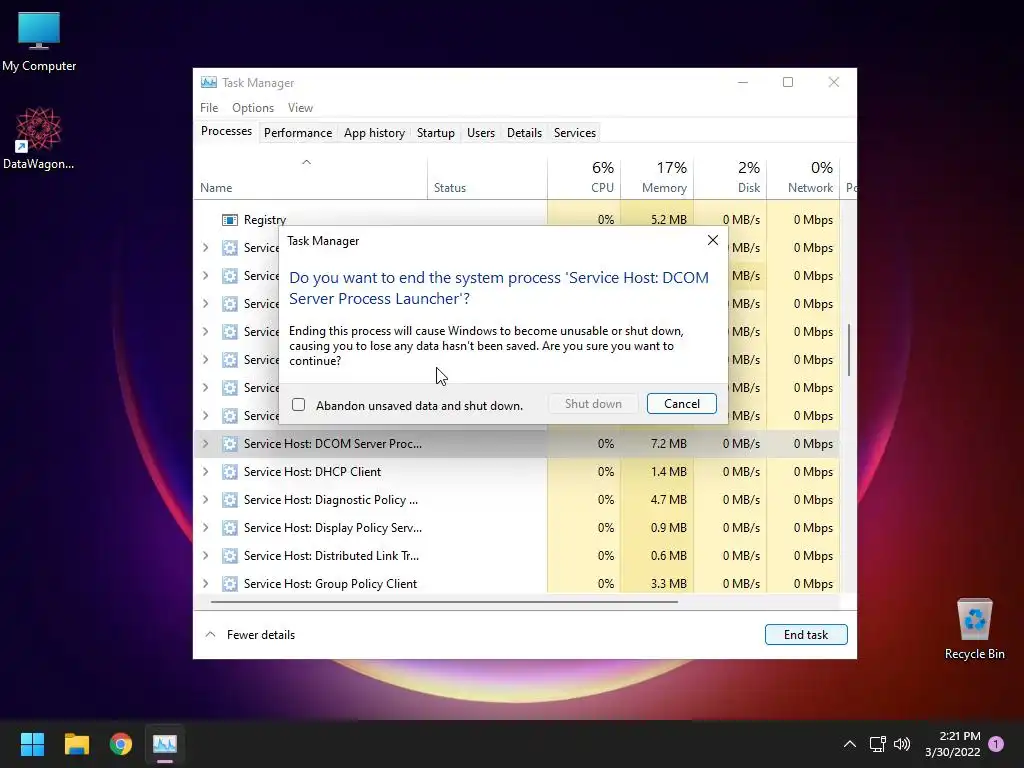
Task: Open the View menu
Action: point(300,108)
